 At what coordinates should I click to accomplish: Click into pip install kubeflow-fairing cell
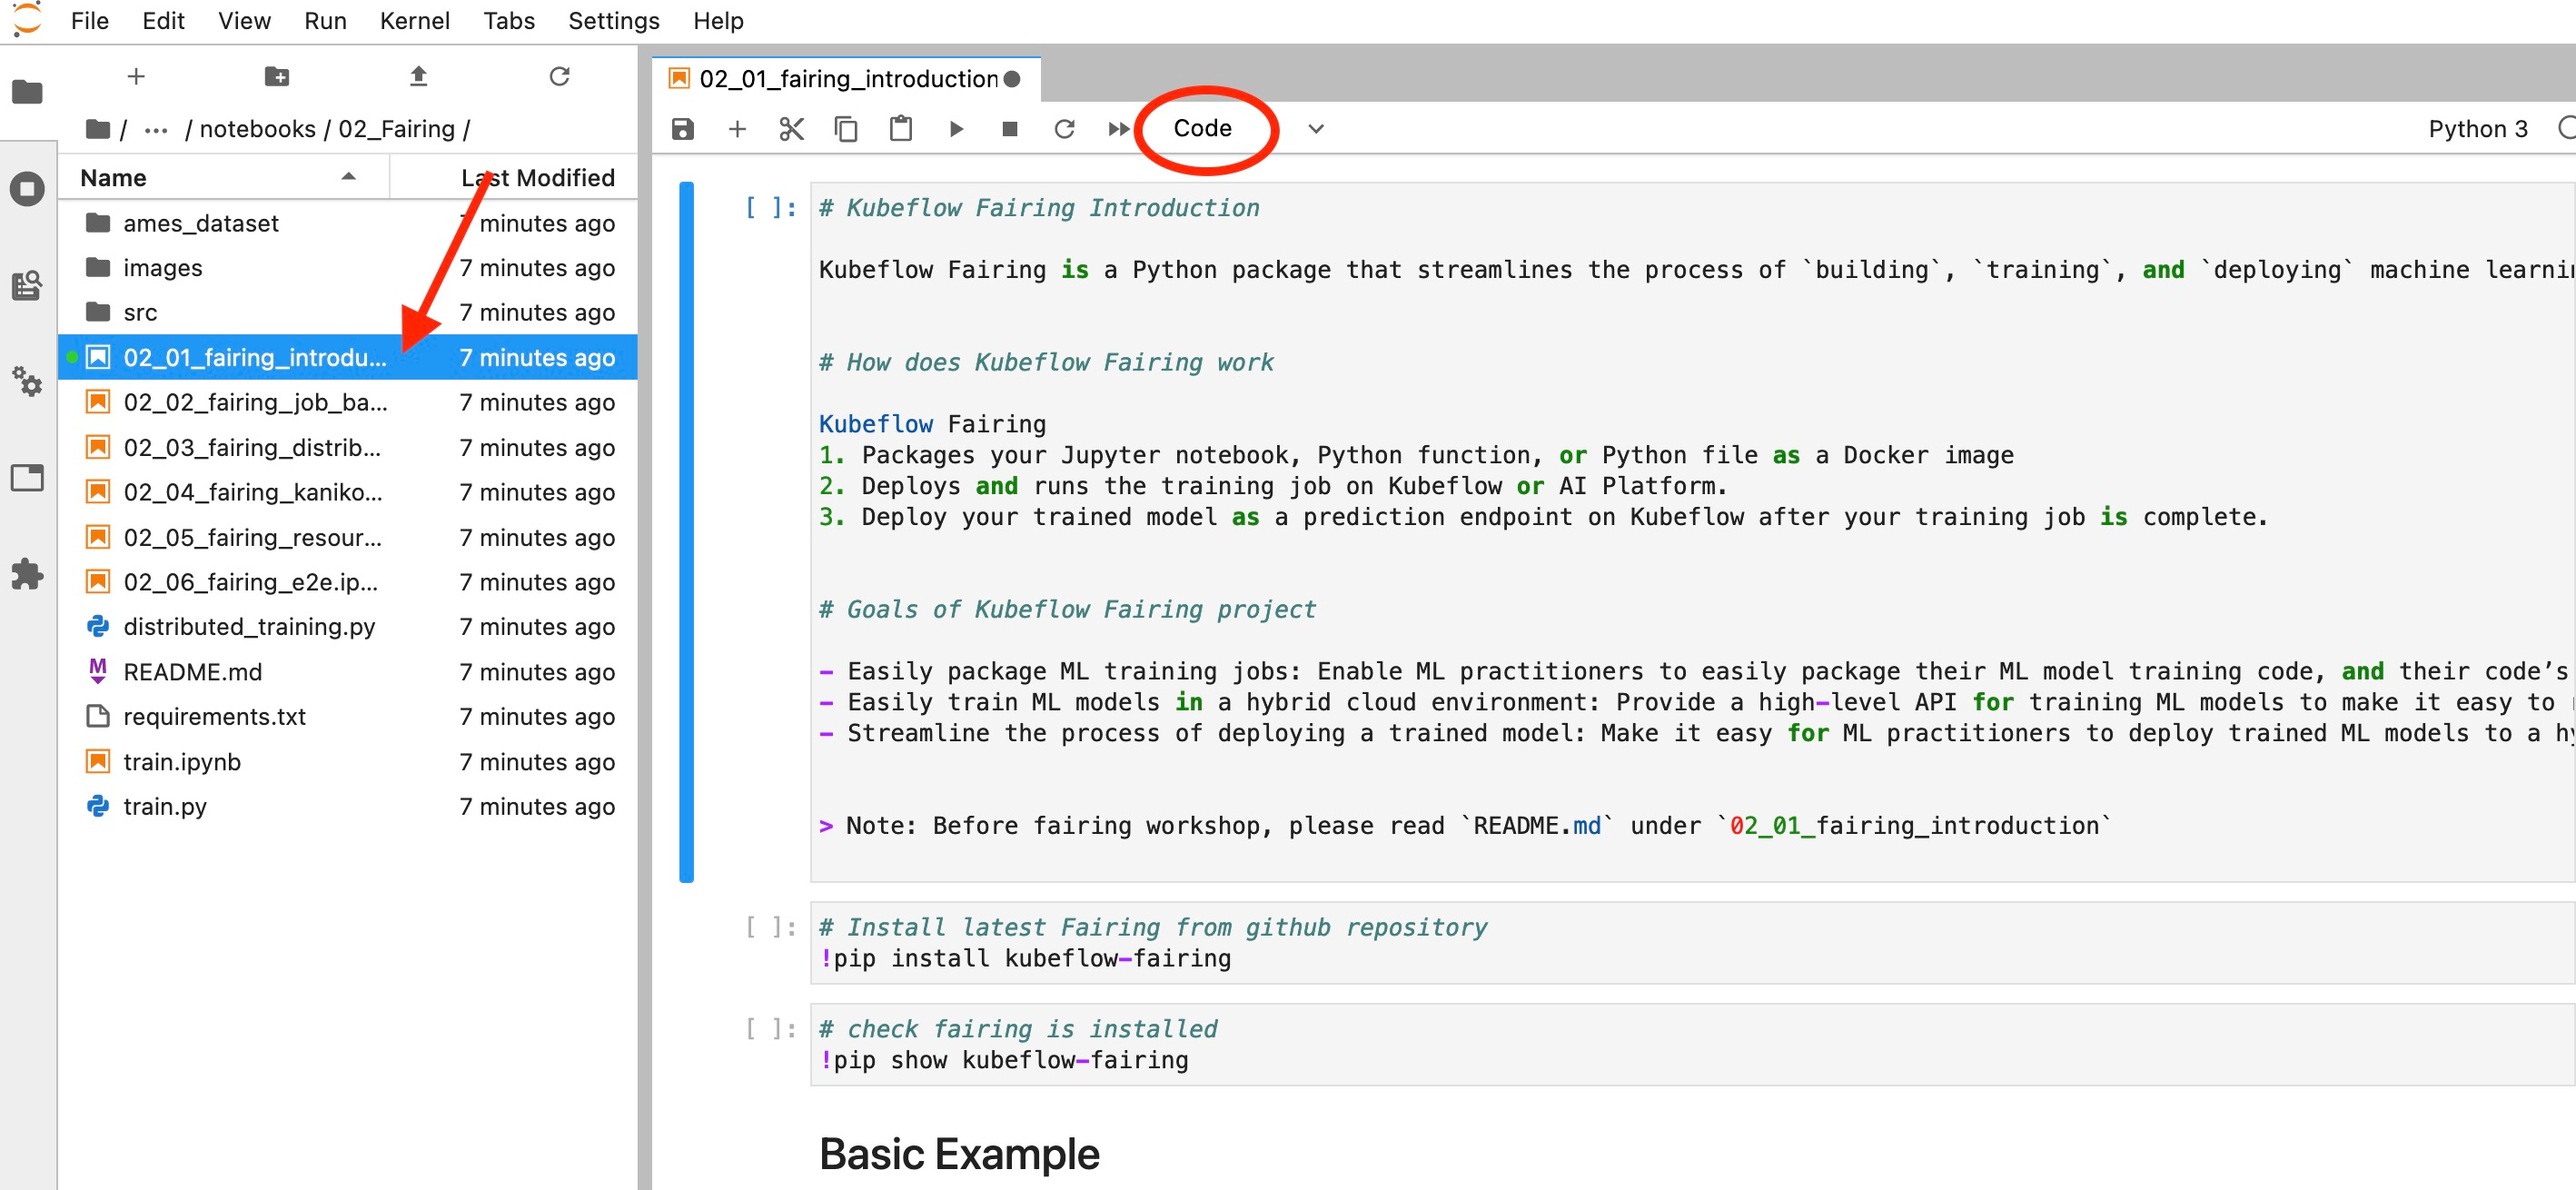click(x=1692, y=943)
